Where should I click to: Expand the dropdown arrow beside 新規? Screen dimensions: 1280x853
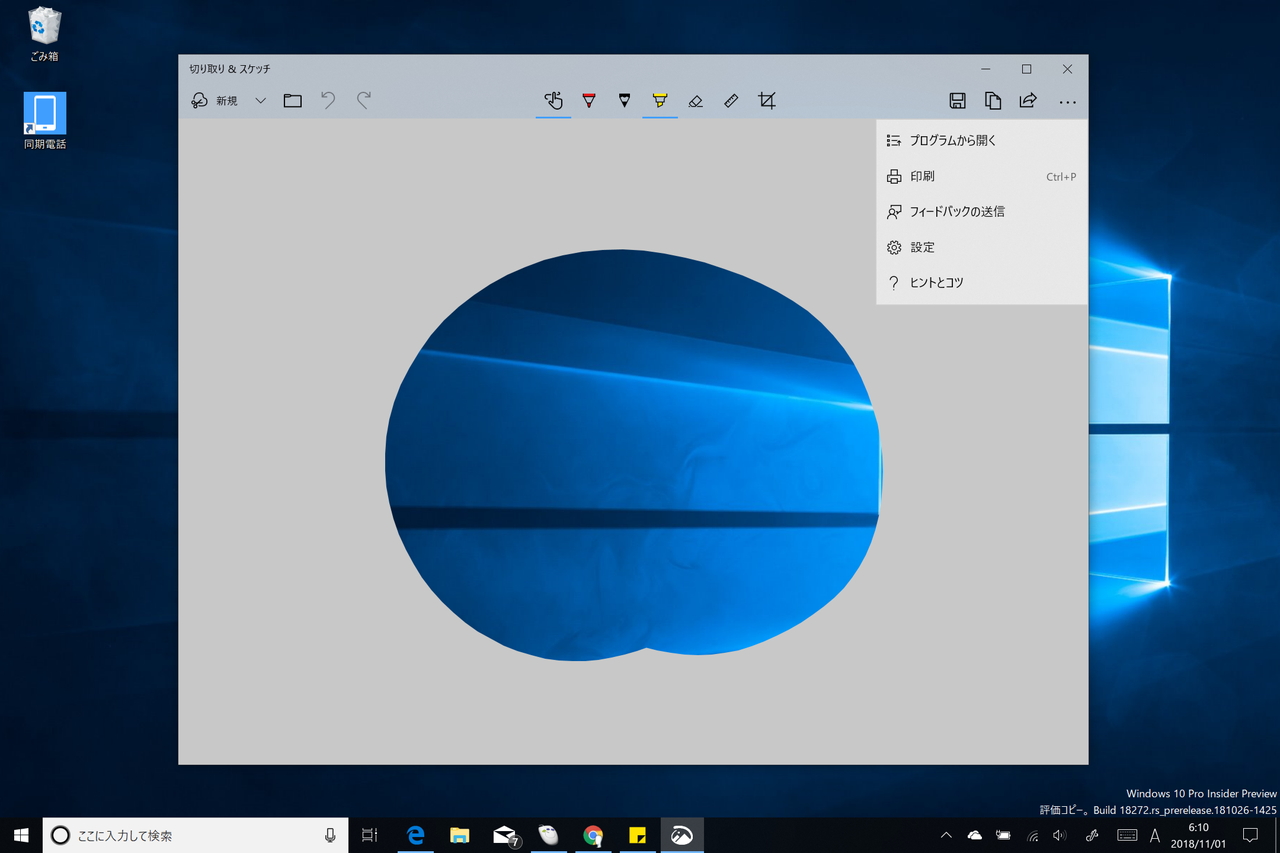click(x=260, y=101)
